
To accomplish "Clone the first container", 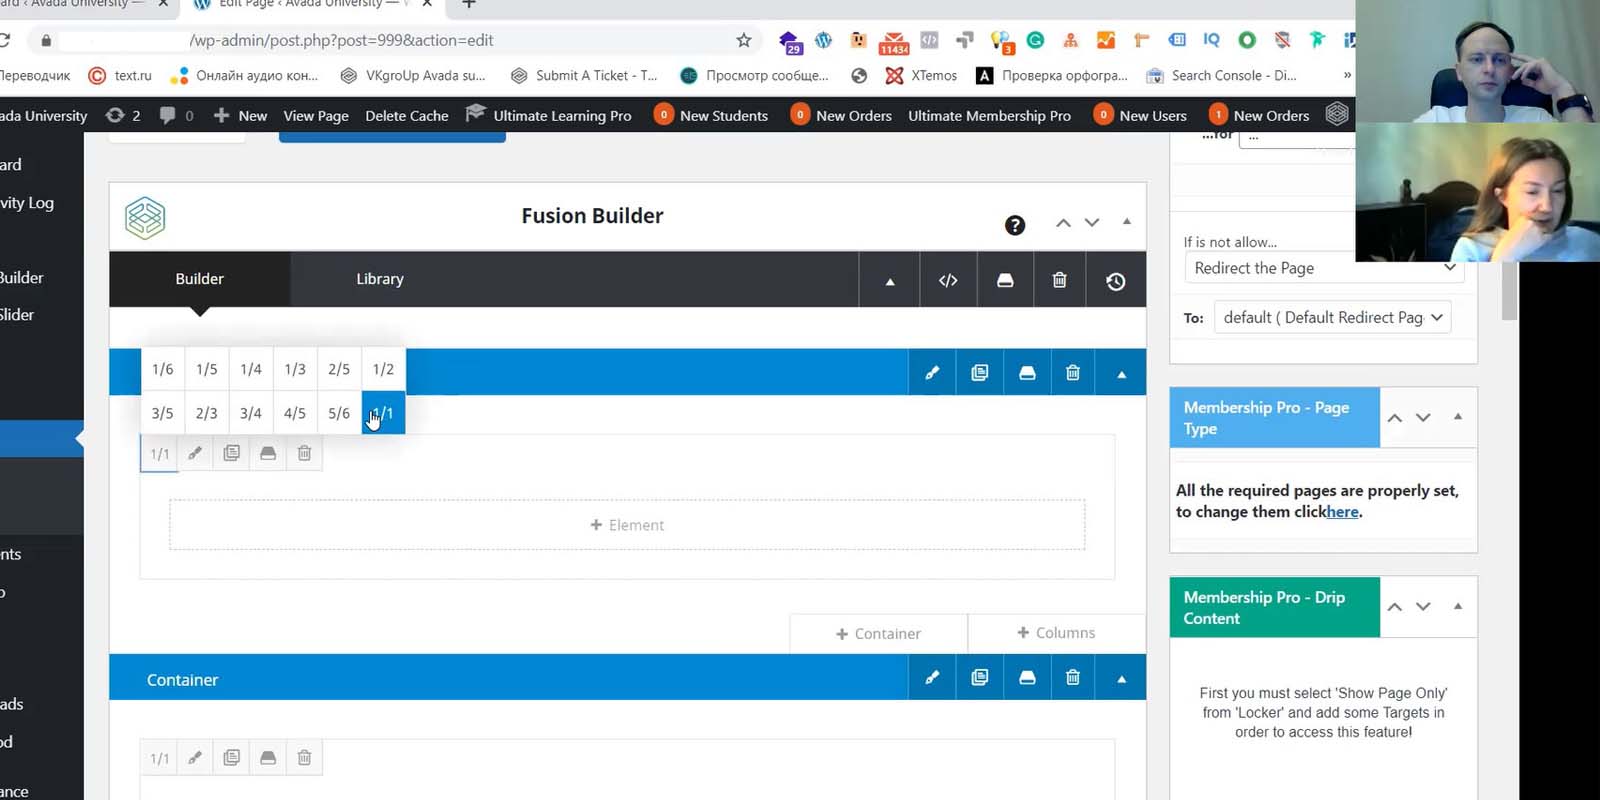I will click(980, 373).
